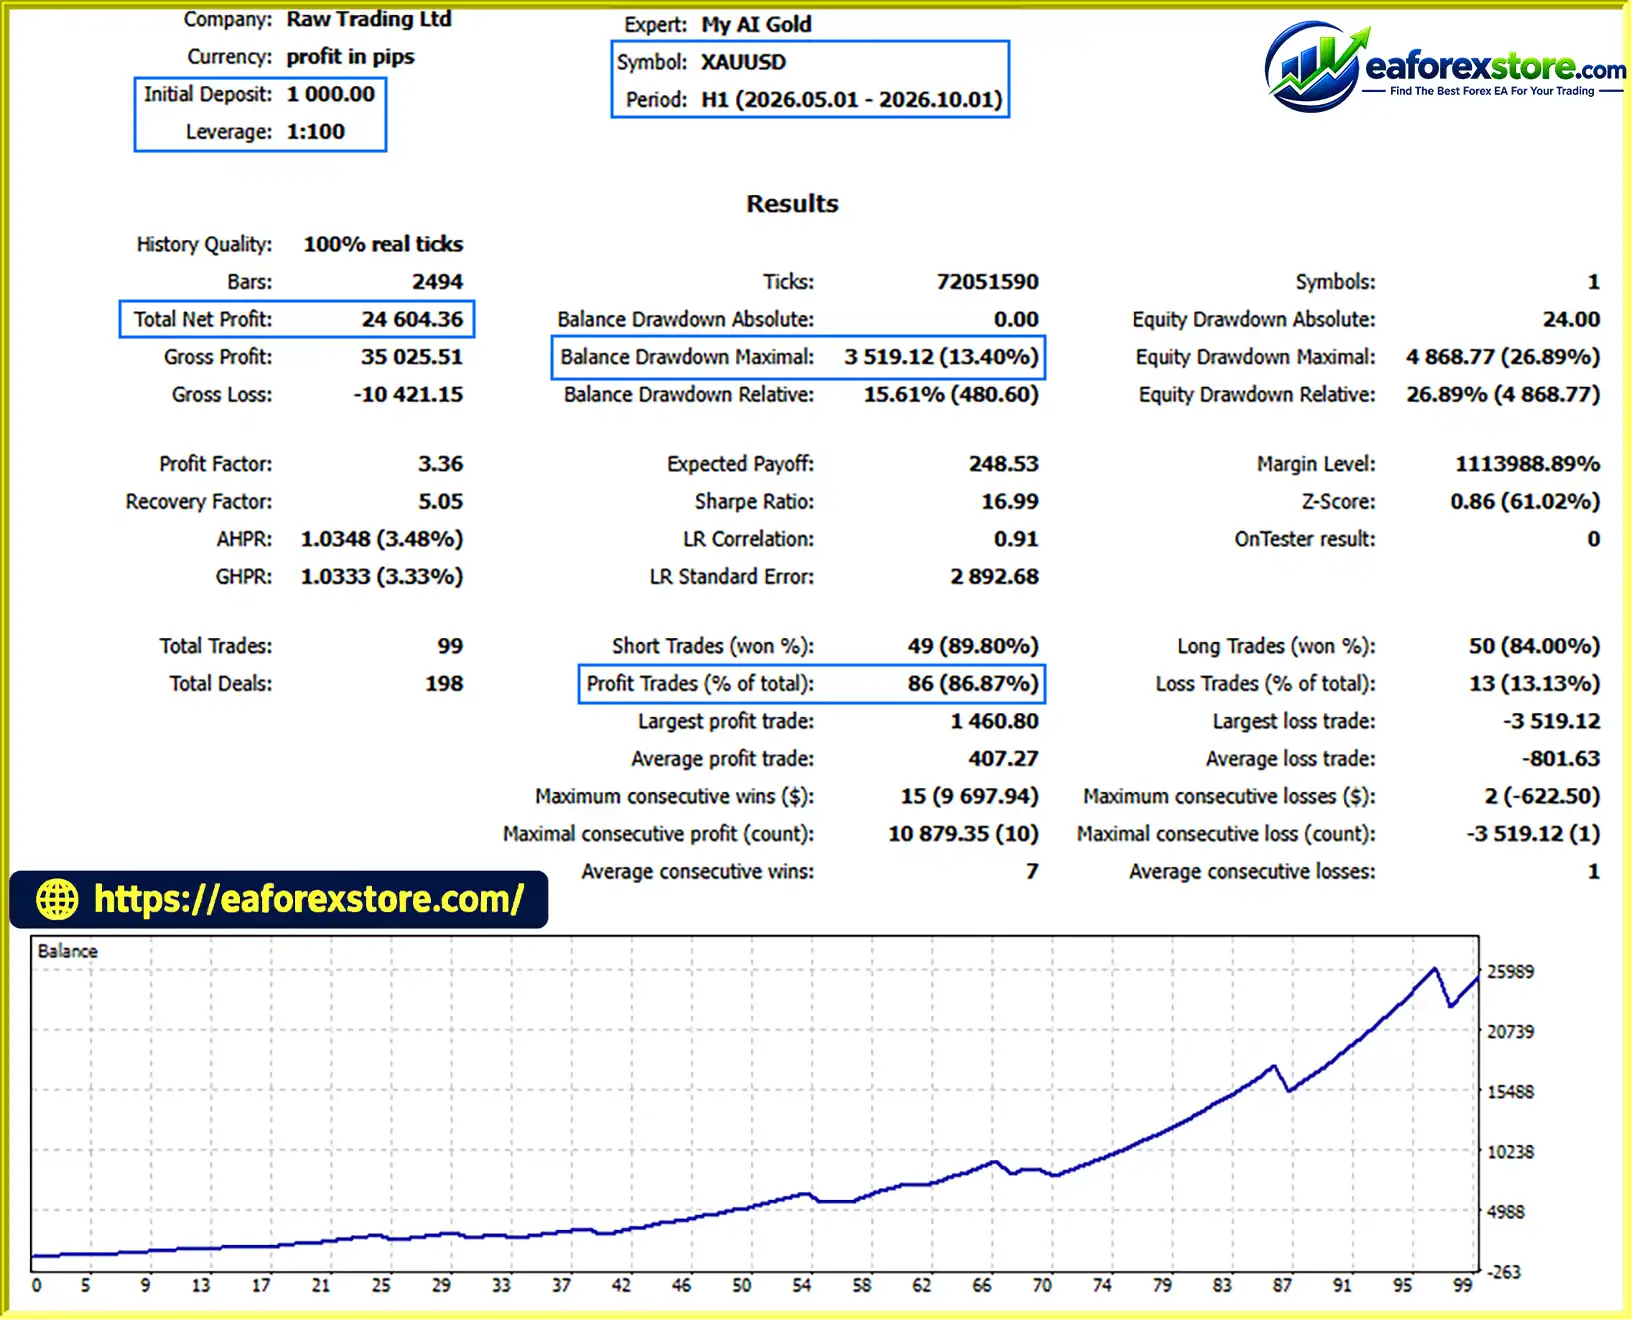This screenshot has height=1320, width=1632.
Task: Click the Initial Deposit value 1 000.00
Action: pyautogui.click(x=331, y=94)
